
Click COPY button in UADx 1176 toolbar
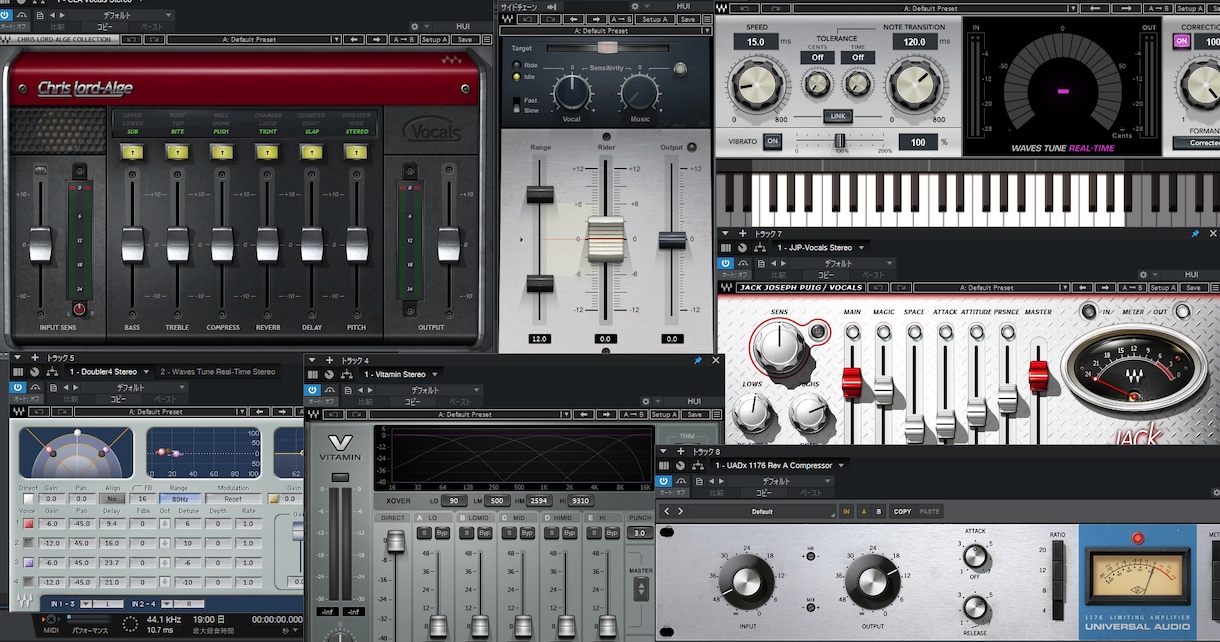[x=902, y=511]
